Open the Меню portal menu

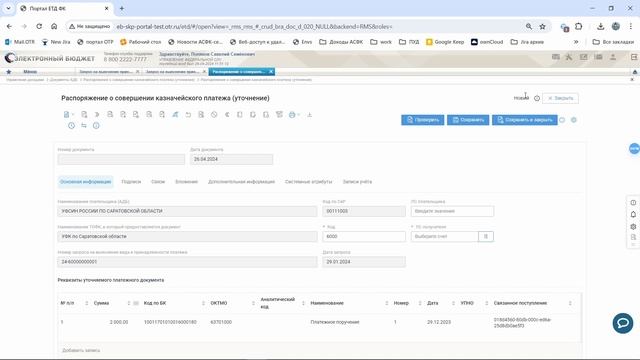(x=30, y=72)
